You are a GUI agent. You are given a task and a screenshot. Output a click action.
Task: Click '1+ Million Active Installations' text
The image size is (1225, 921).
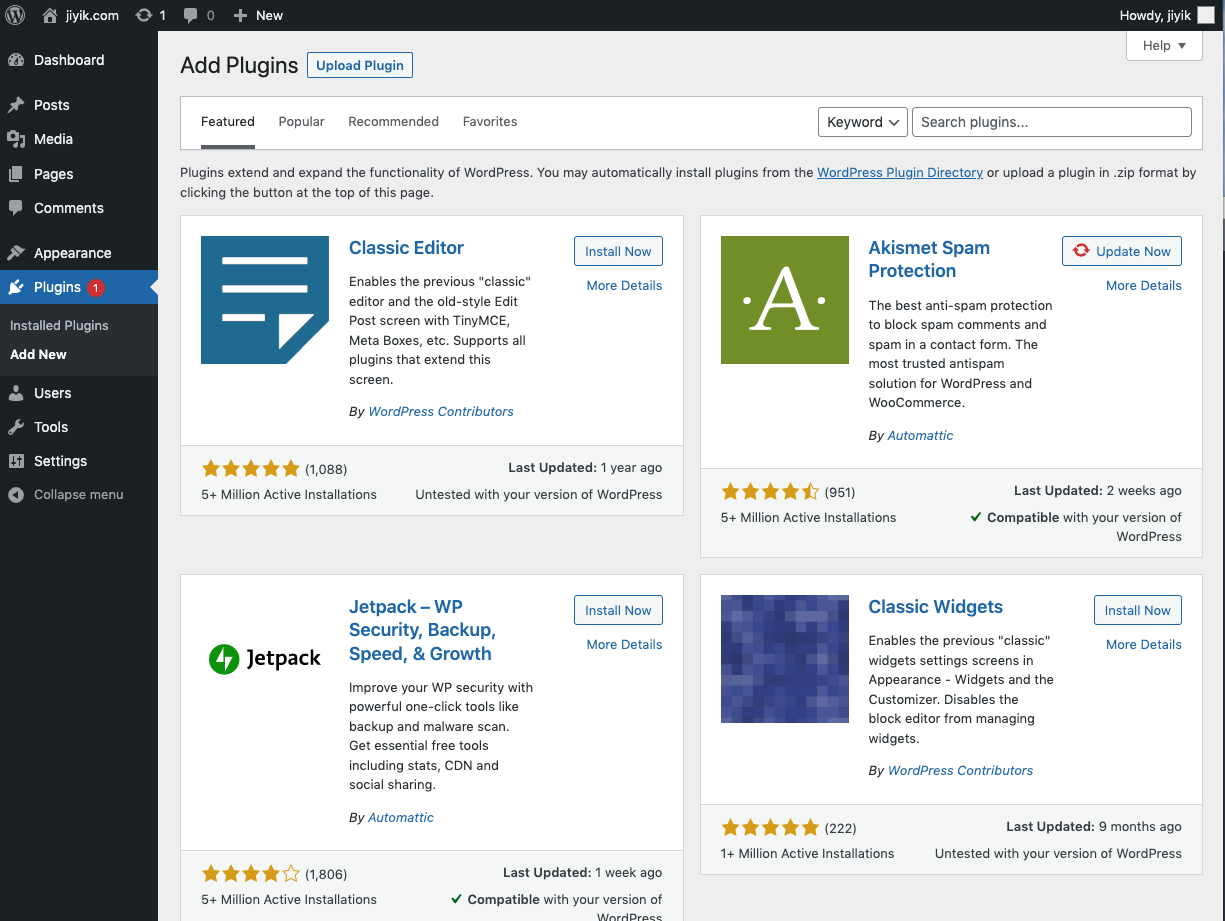coord(808,853)
